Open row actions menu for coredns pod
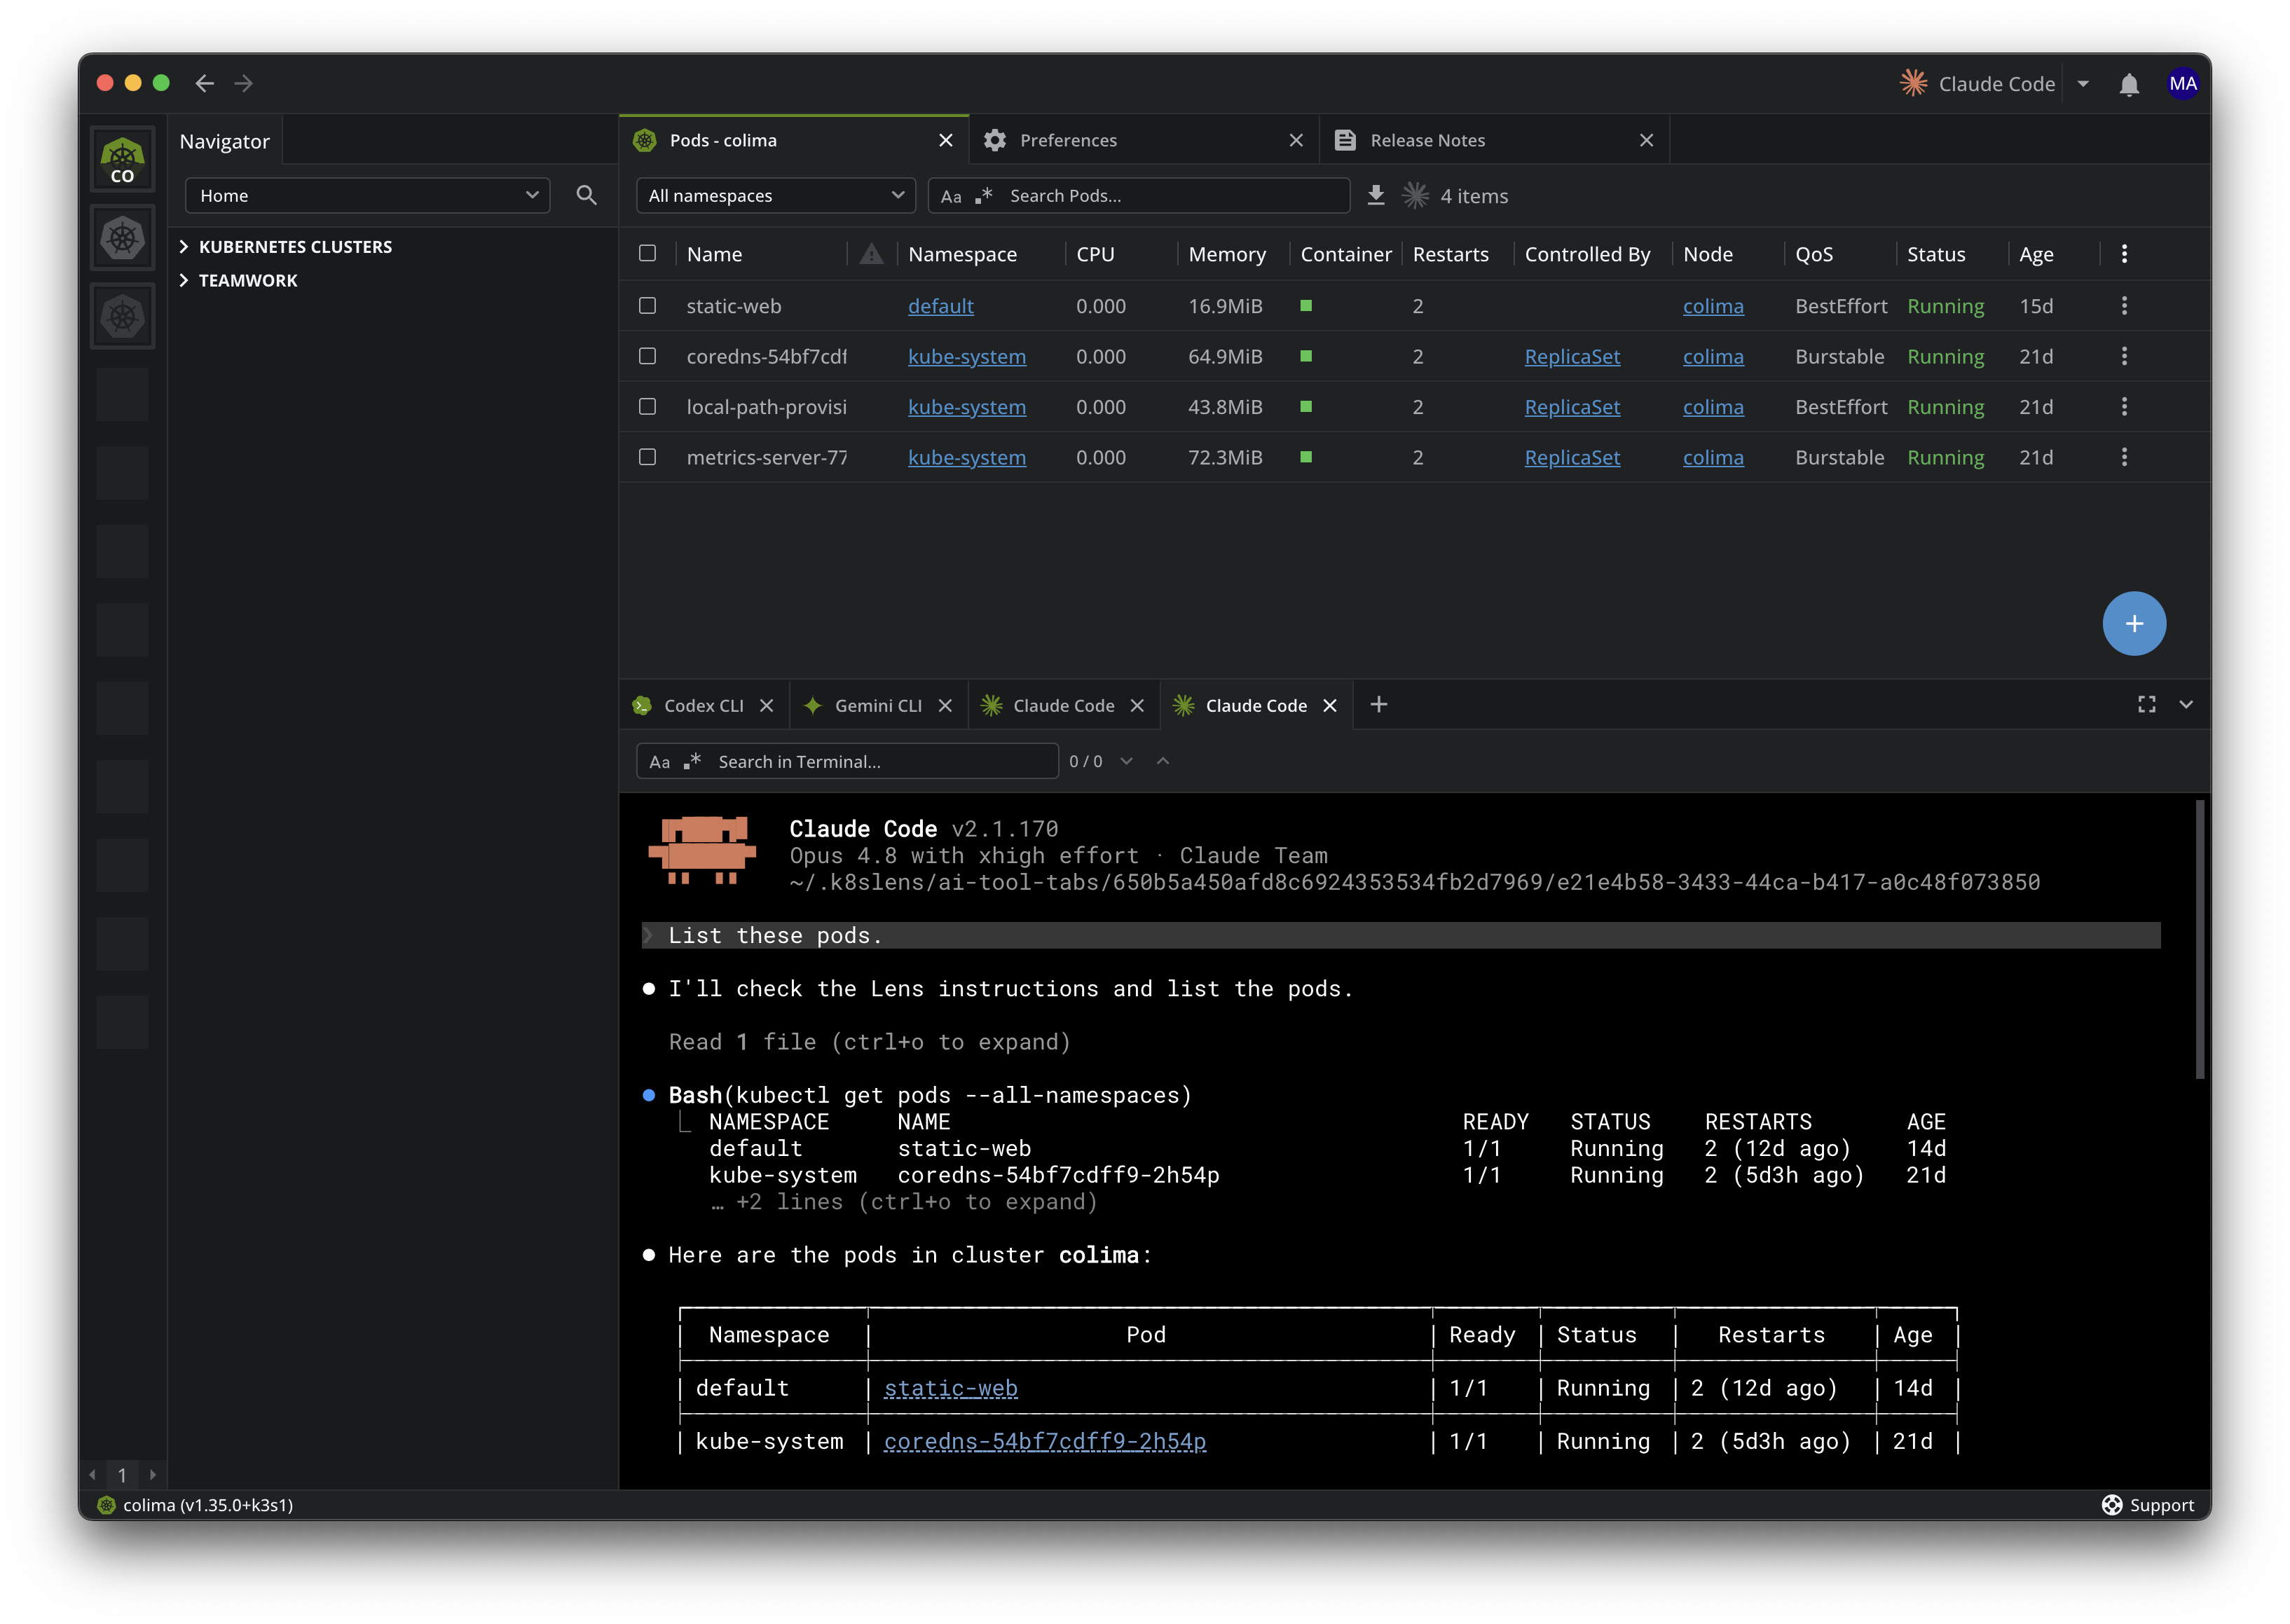 pos(2124,357)
